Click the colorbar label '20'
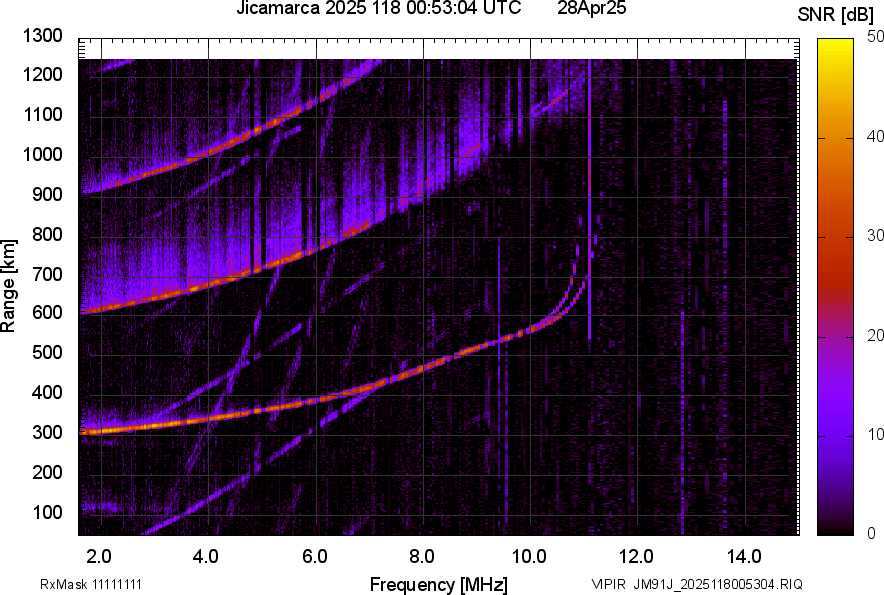884x595 pixels. click(876, 336)
